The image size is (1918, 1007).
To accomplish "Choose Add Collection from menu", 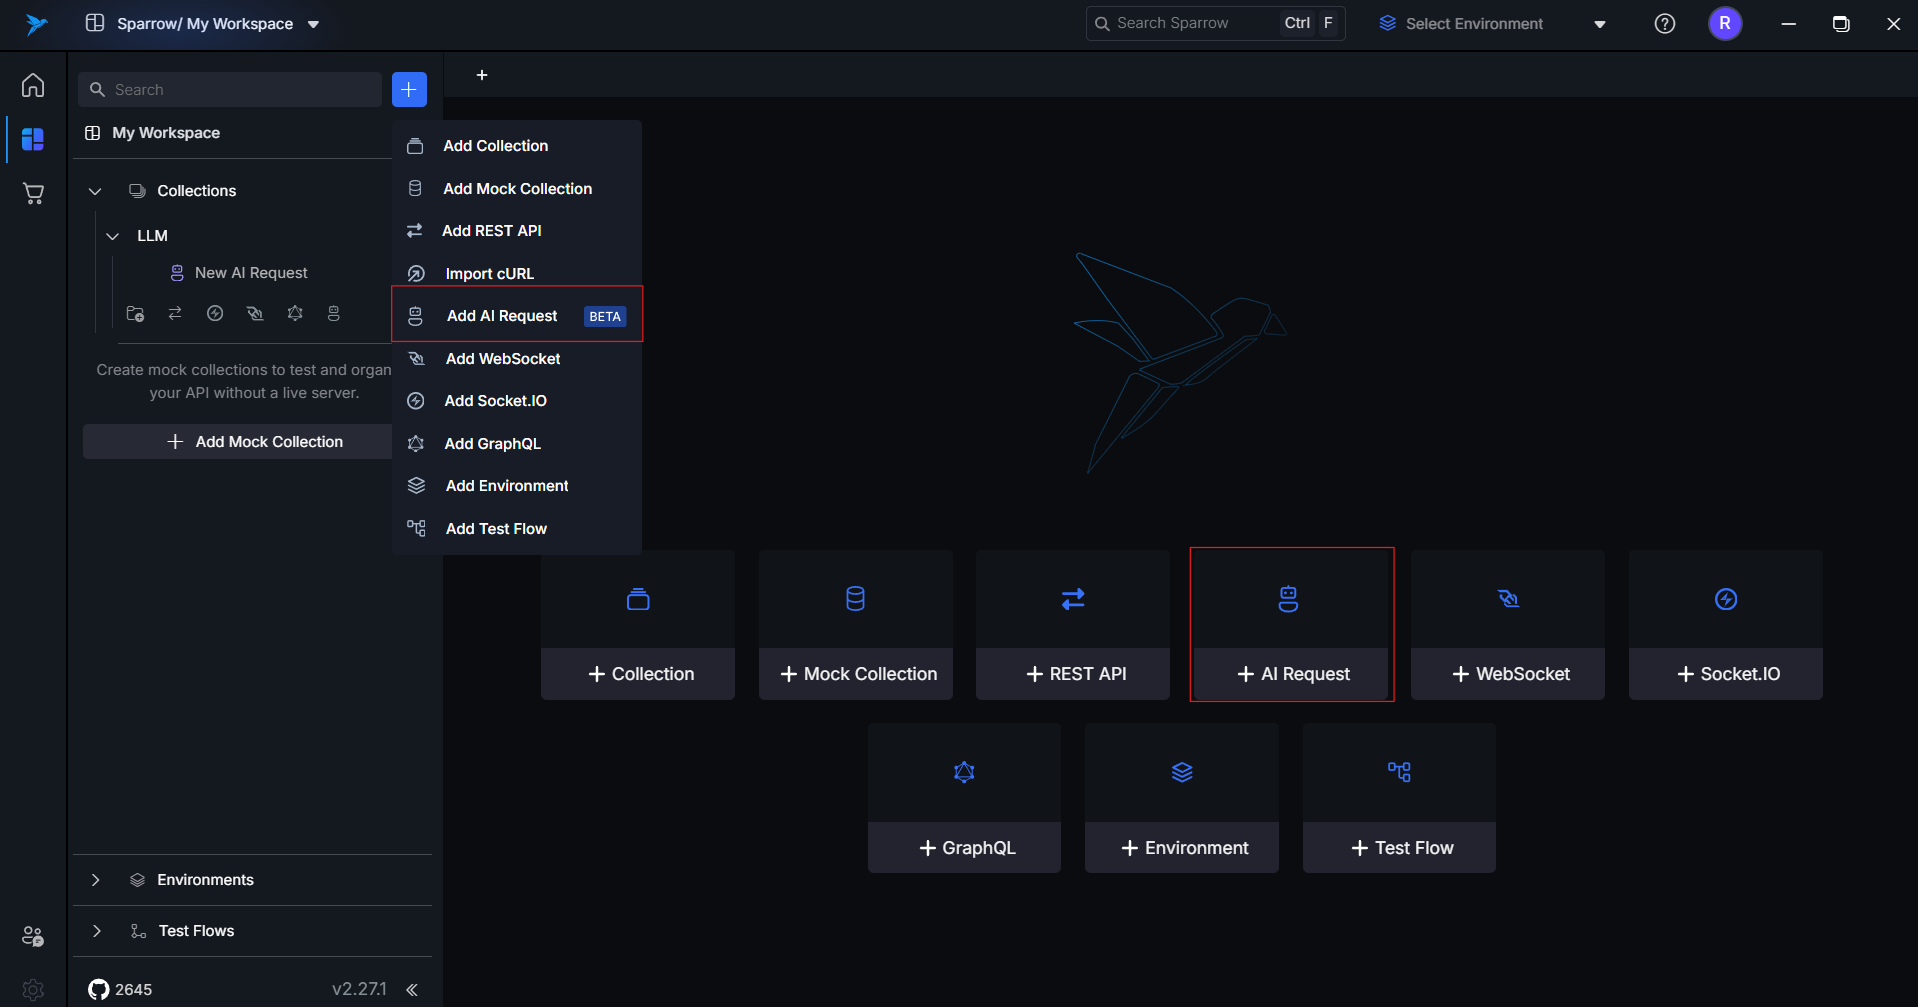I will pyautogui.click(x=516, y=146).
